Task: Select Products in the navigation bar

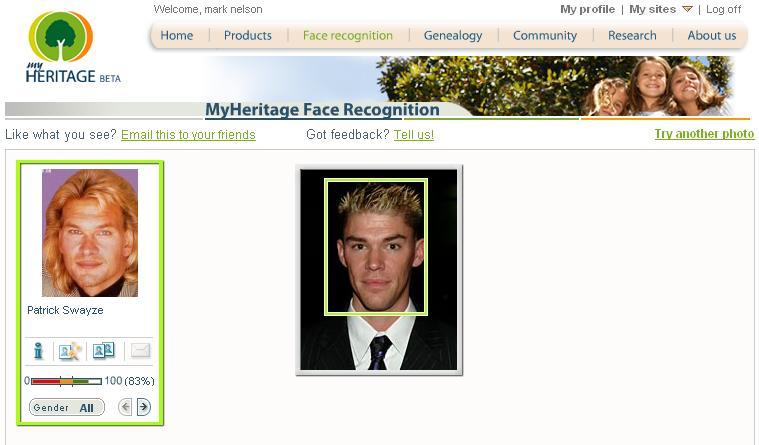Action: (247, 35)
